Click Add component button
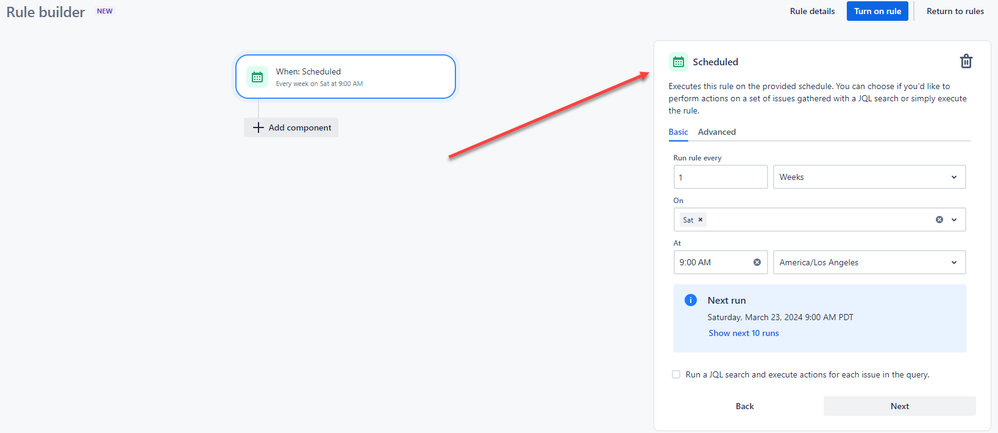Screen dimensions: 998x433 (291, 127)
